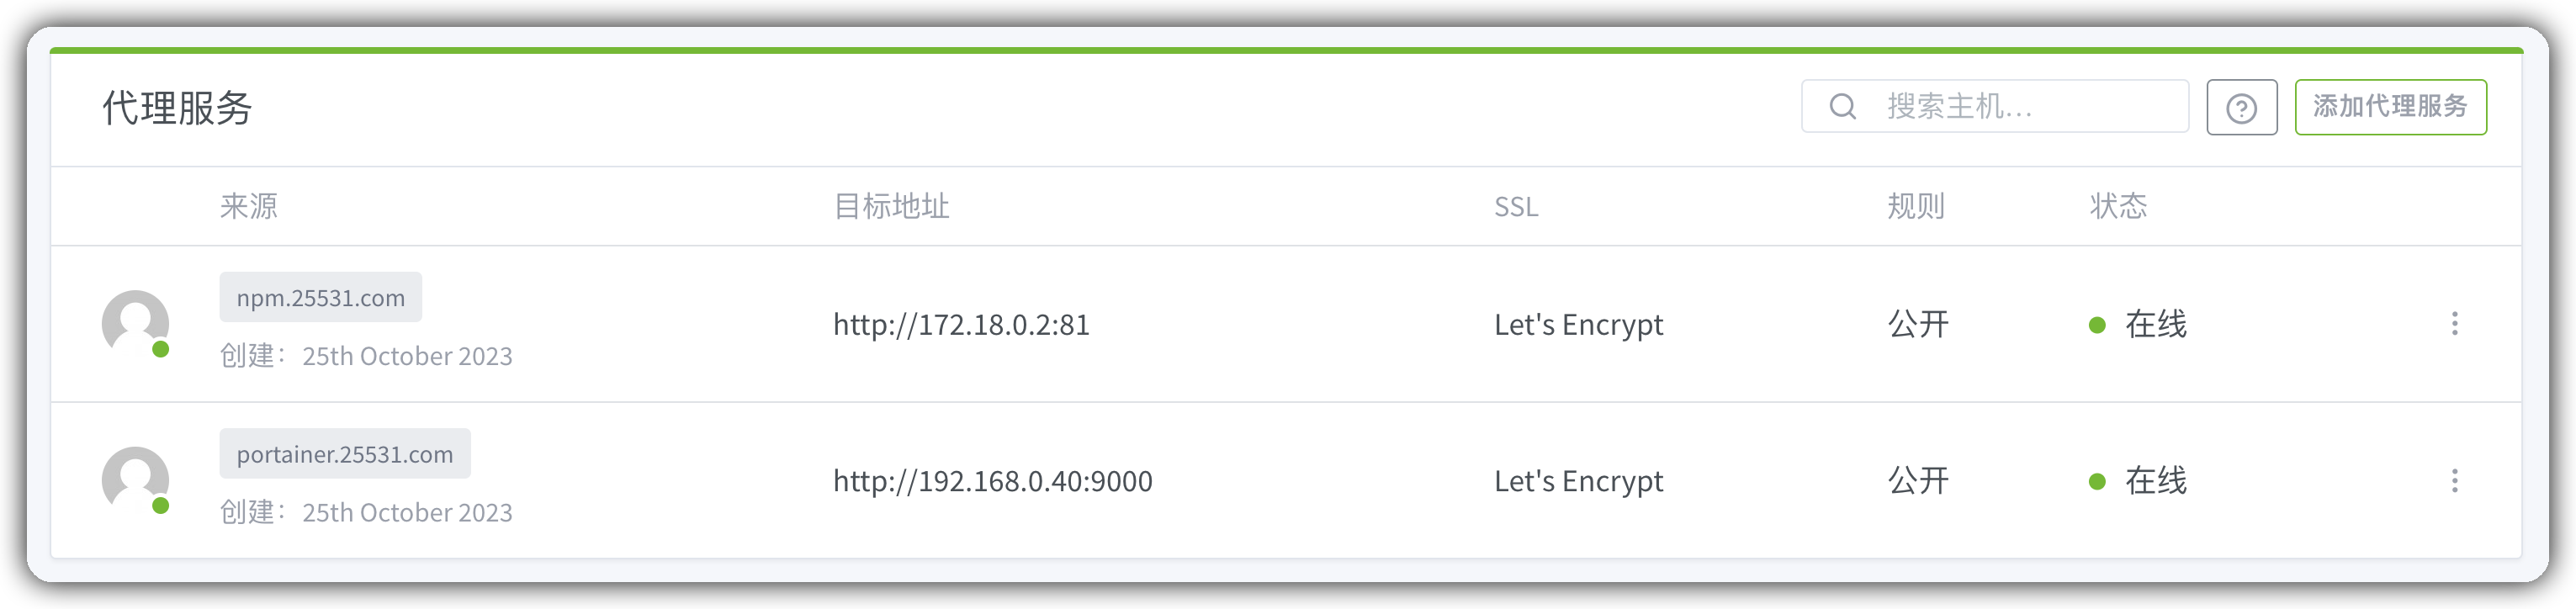Open the portainer.25531.com domain tag
This screenshot has height=609, width=2576.
(x=345, y=454)
